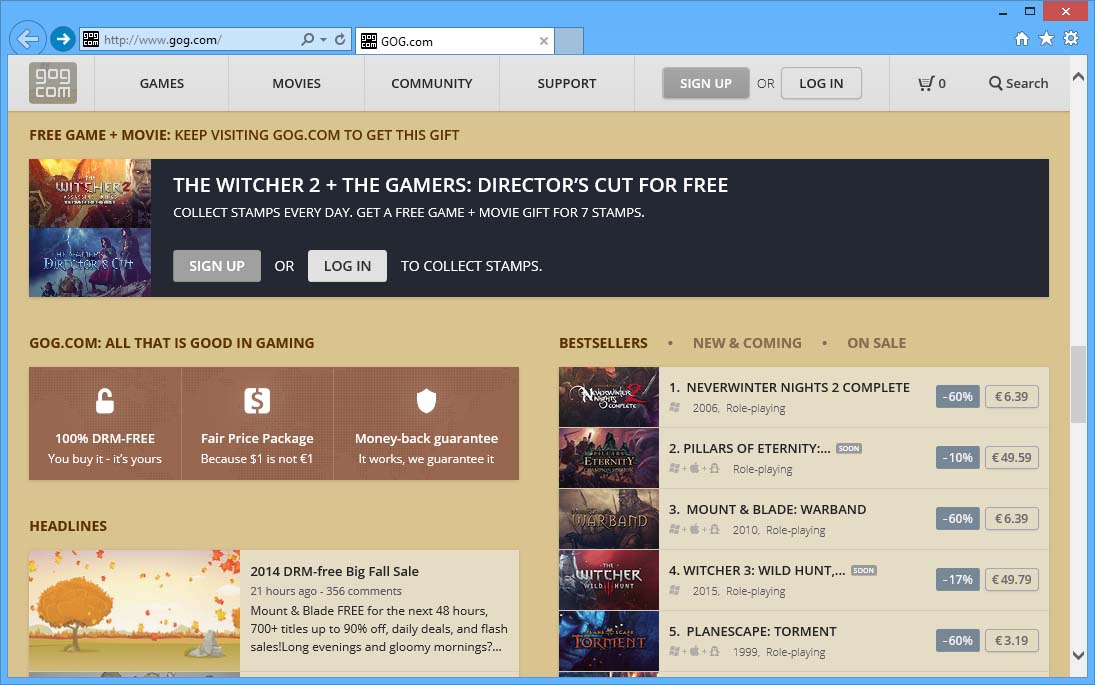Click the GOG.com logo

click(x=53, y=83)
